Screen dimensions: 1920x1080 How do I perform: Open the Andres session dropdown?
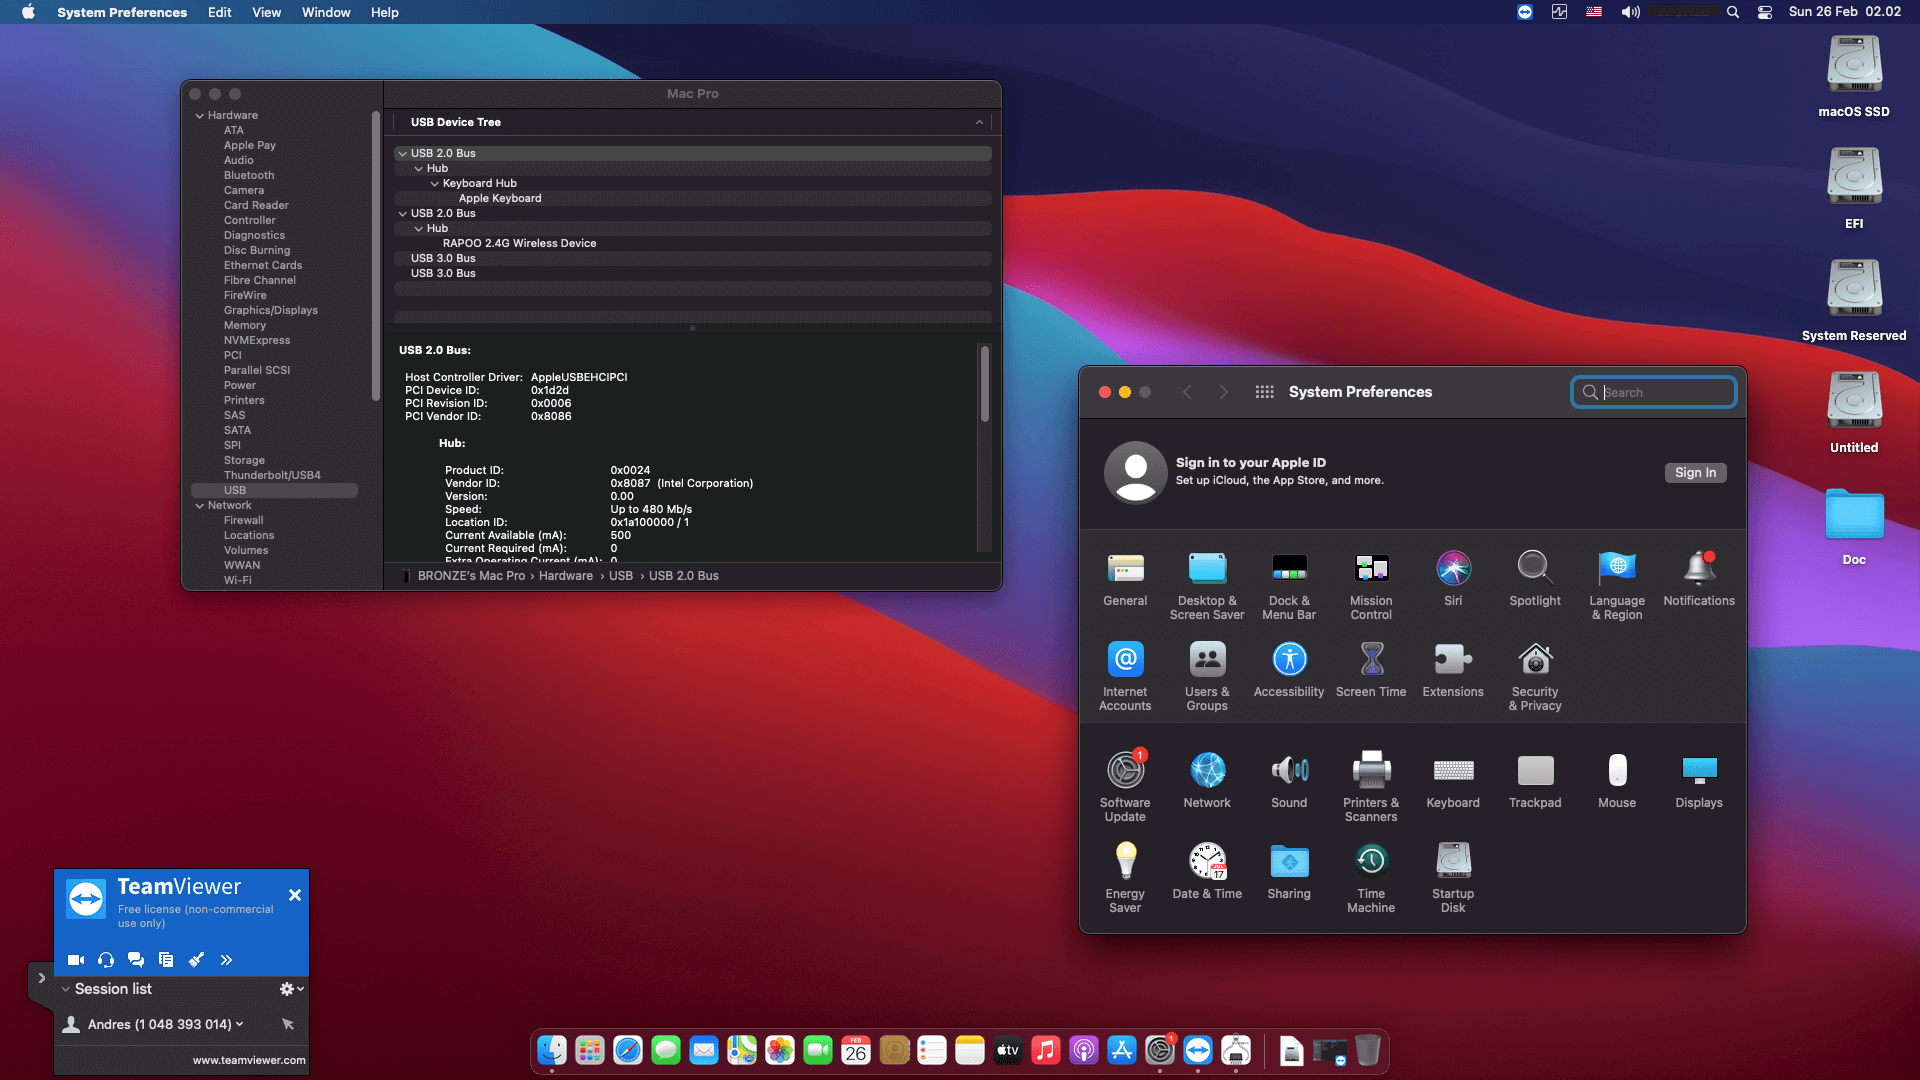coord(240,1024)
